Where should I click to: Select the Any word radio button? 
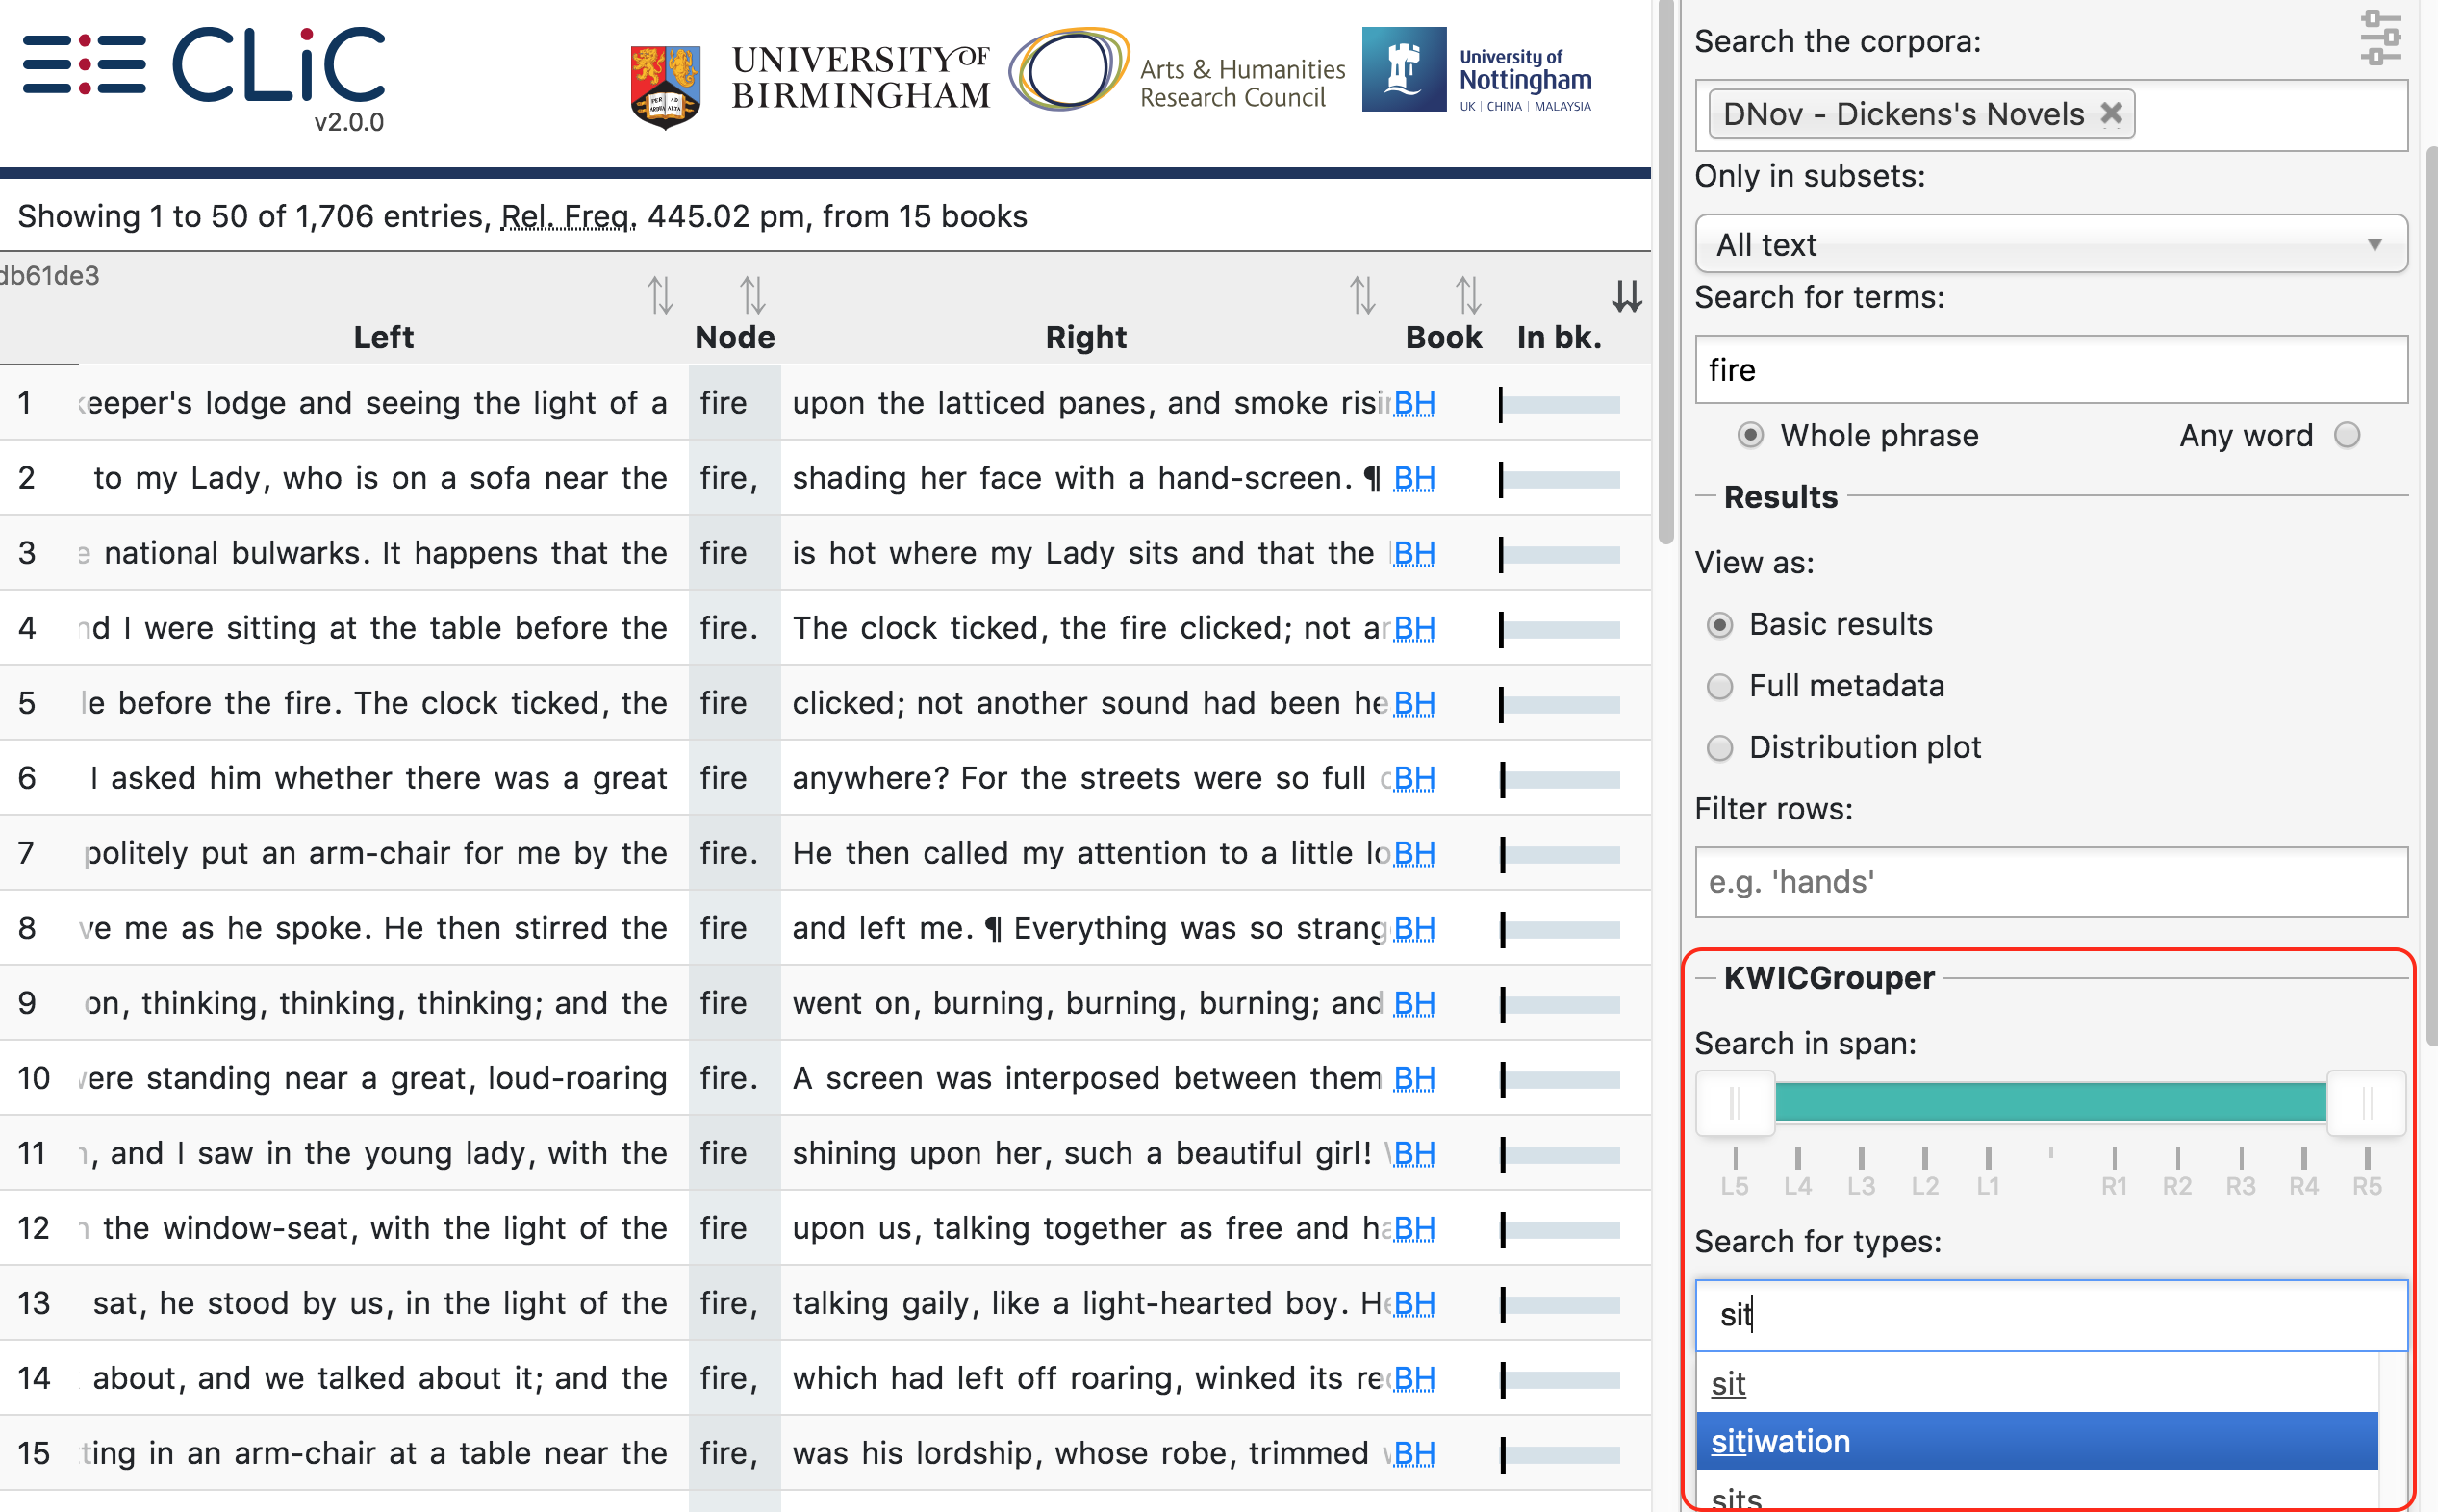click(x=2347, y=435)
